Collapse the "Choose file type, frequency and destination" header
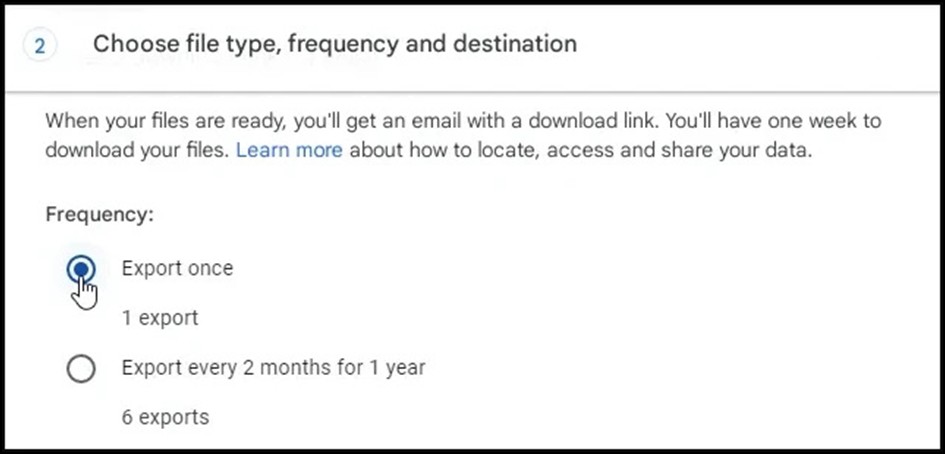Viewport: 945px width, 454px height. (x=472, y=46)
